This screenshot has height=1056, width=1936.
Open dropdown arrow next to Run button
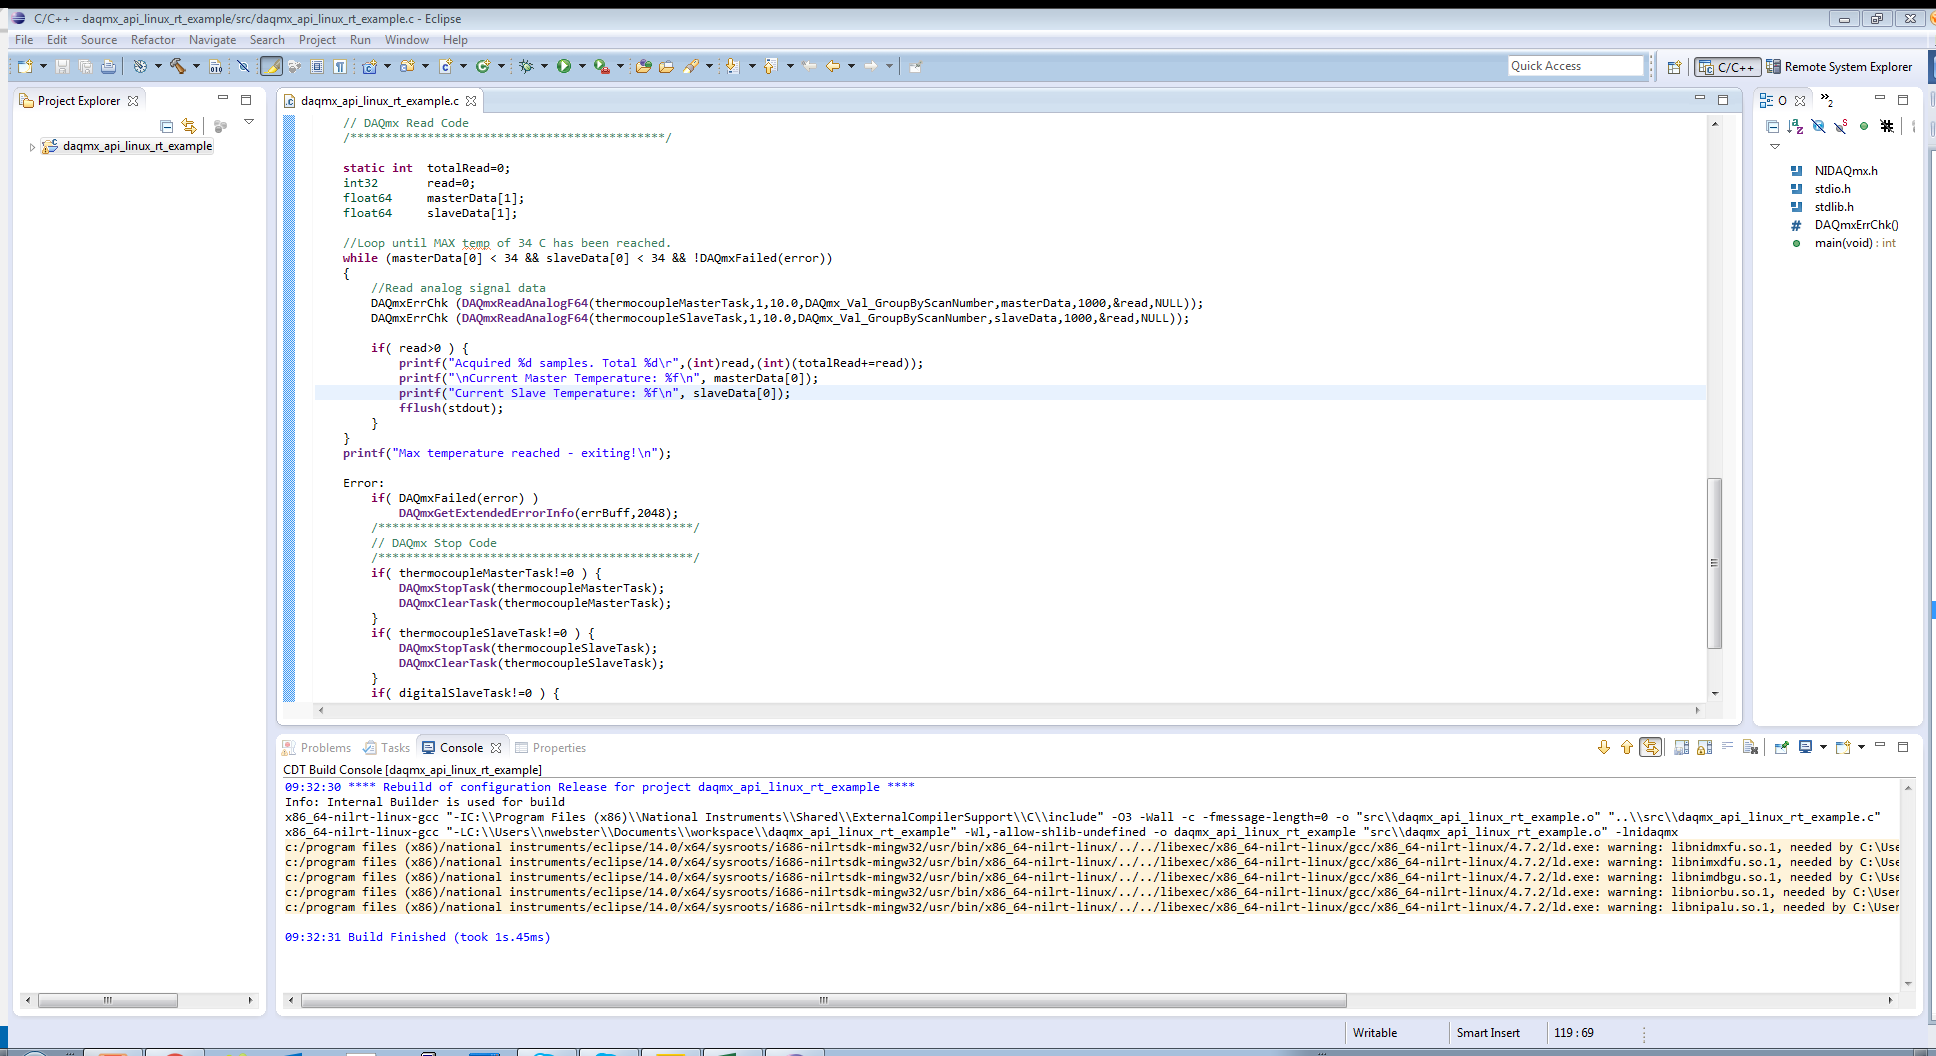(x=582, y=66)
